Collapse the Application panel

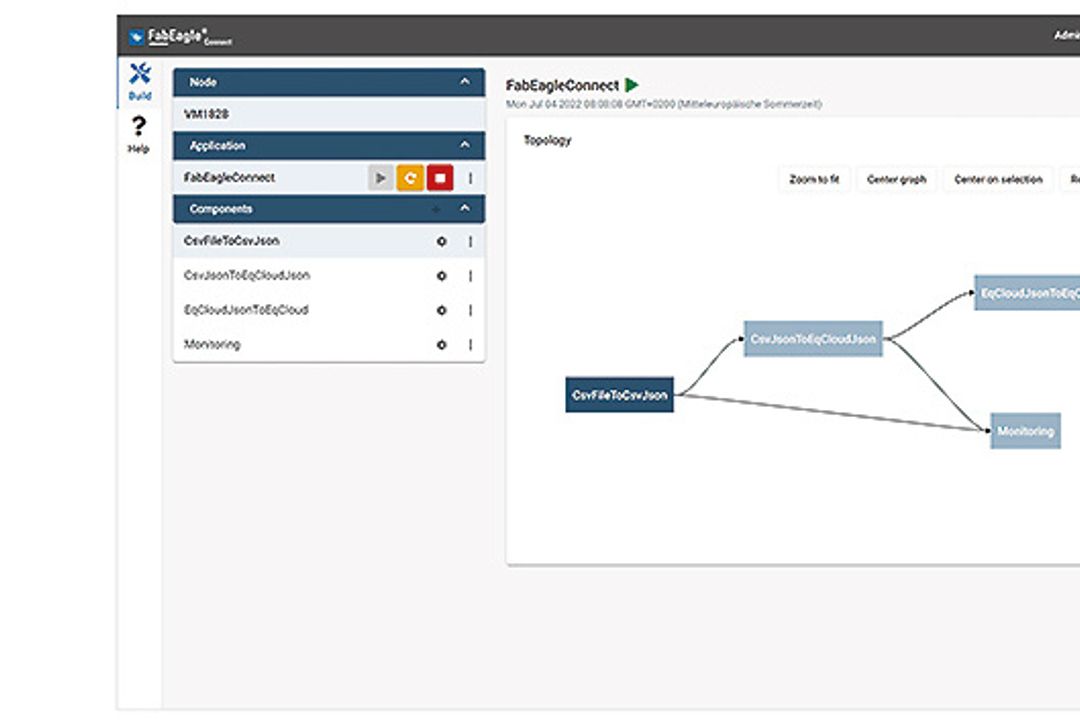(x=465, y=145)
